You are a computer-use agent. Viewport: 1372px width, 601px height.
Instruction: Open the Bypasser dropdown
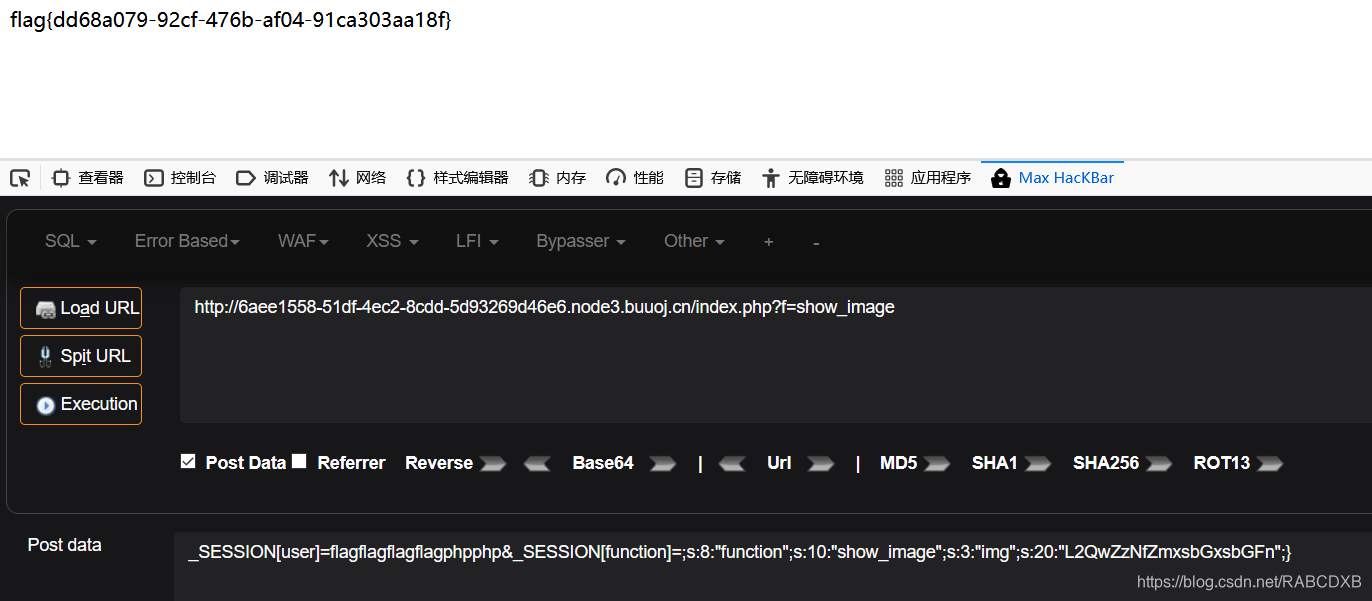580,241
